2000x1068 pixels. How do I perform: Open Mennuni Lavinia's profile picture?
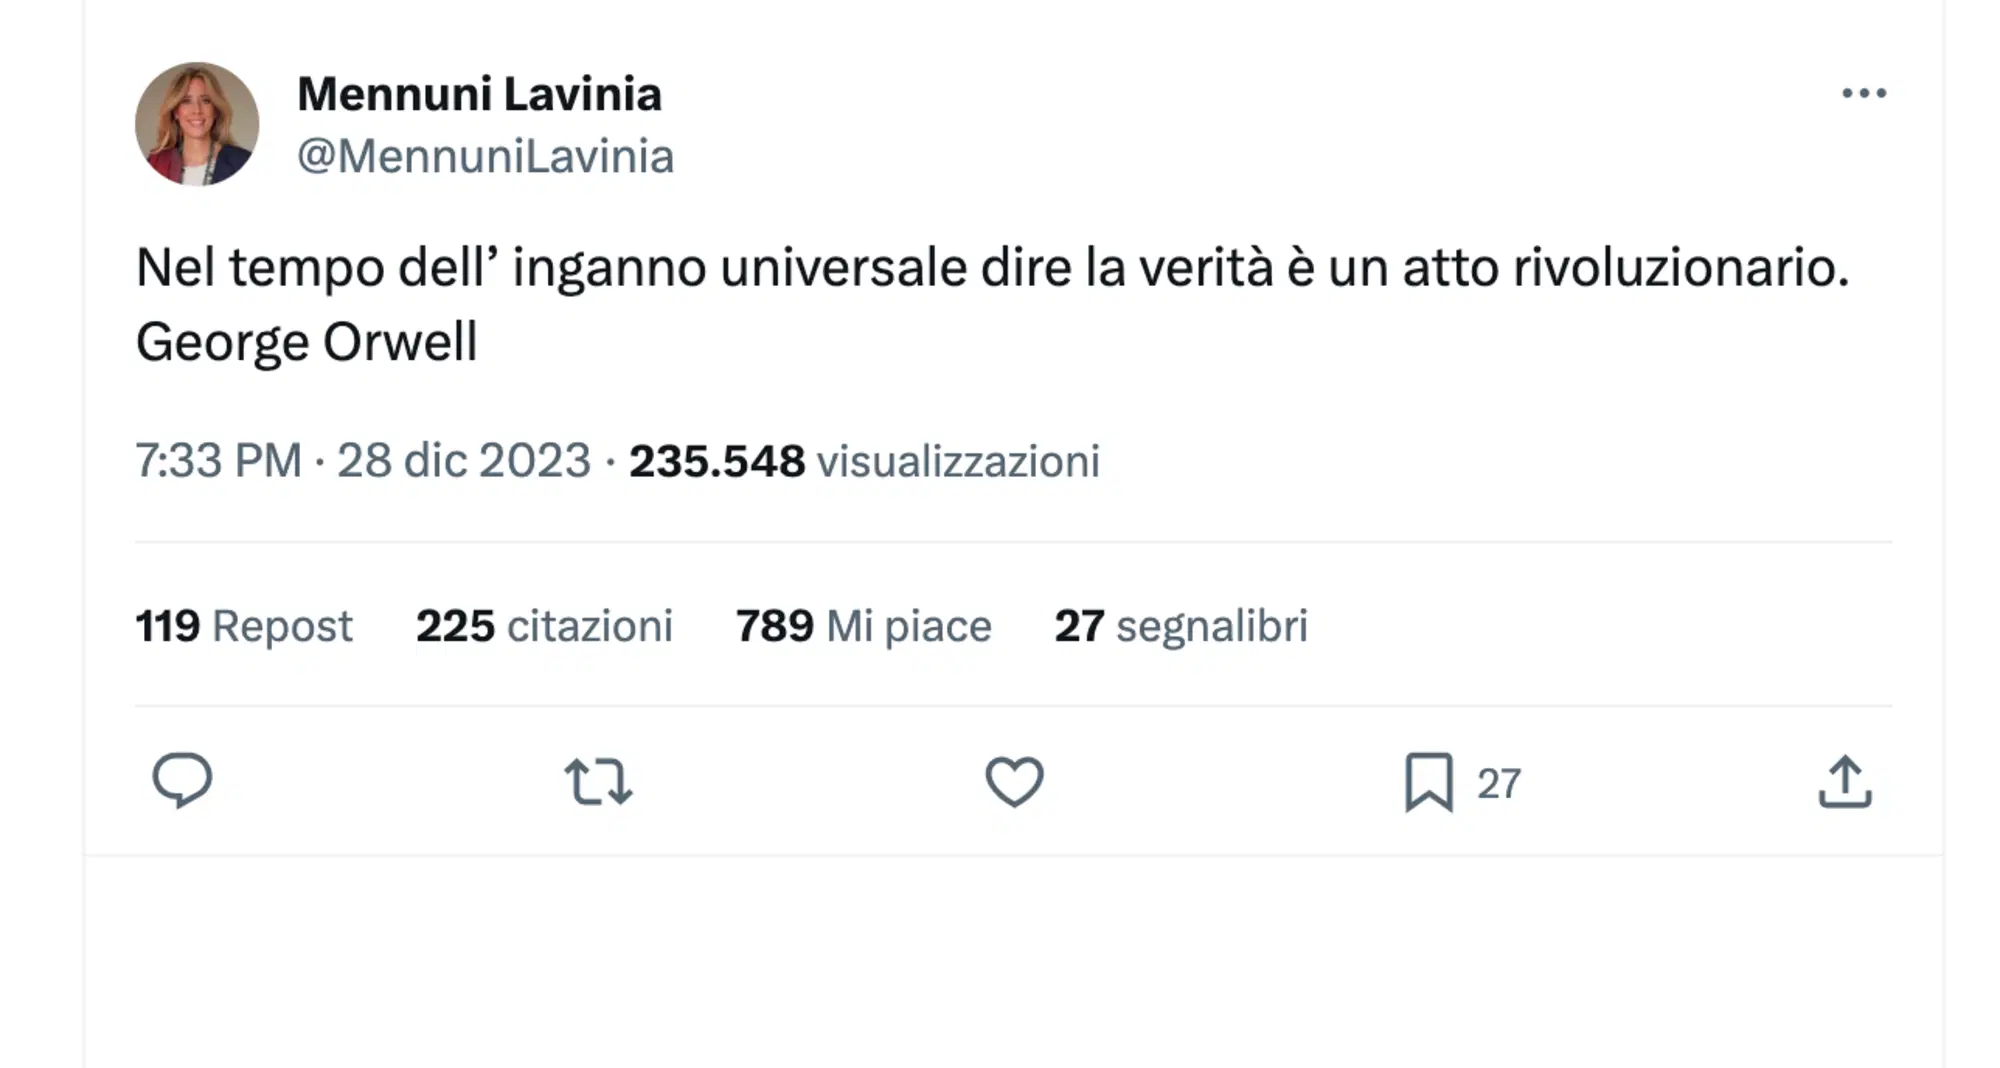tap(192, 122)
